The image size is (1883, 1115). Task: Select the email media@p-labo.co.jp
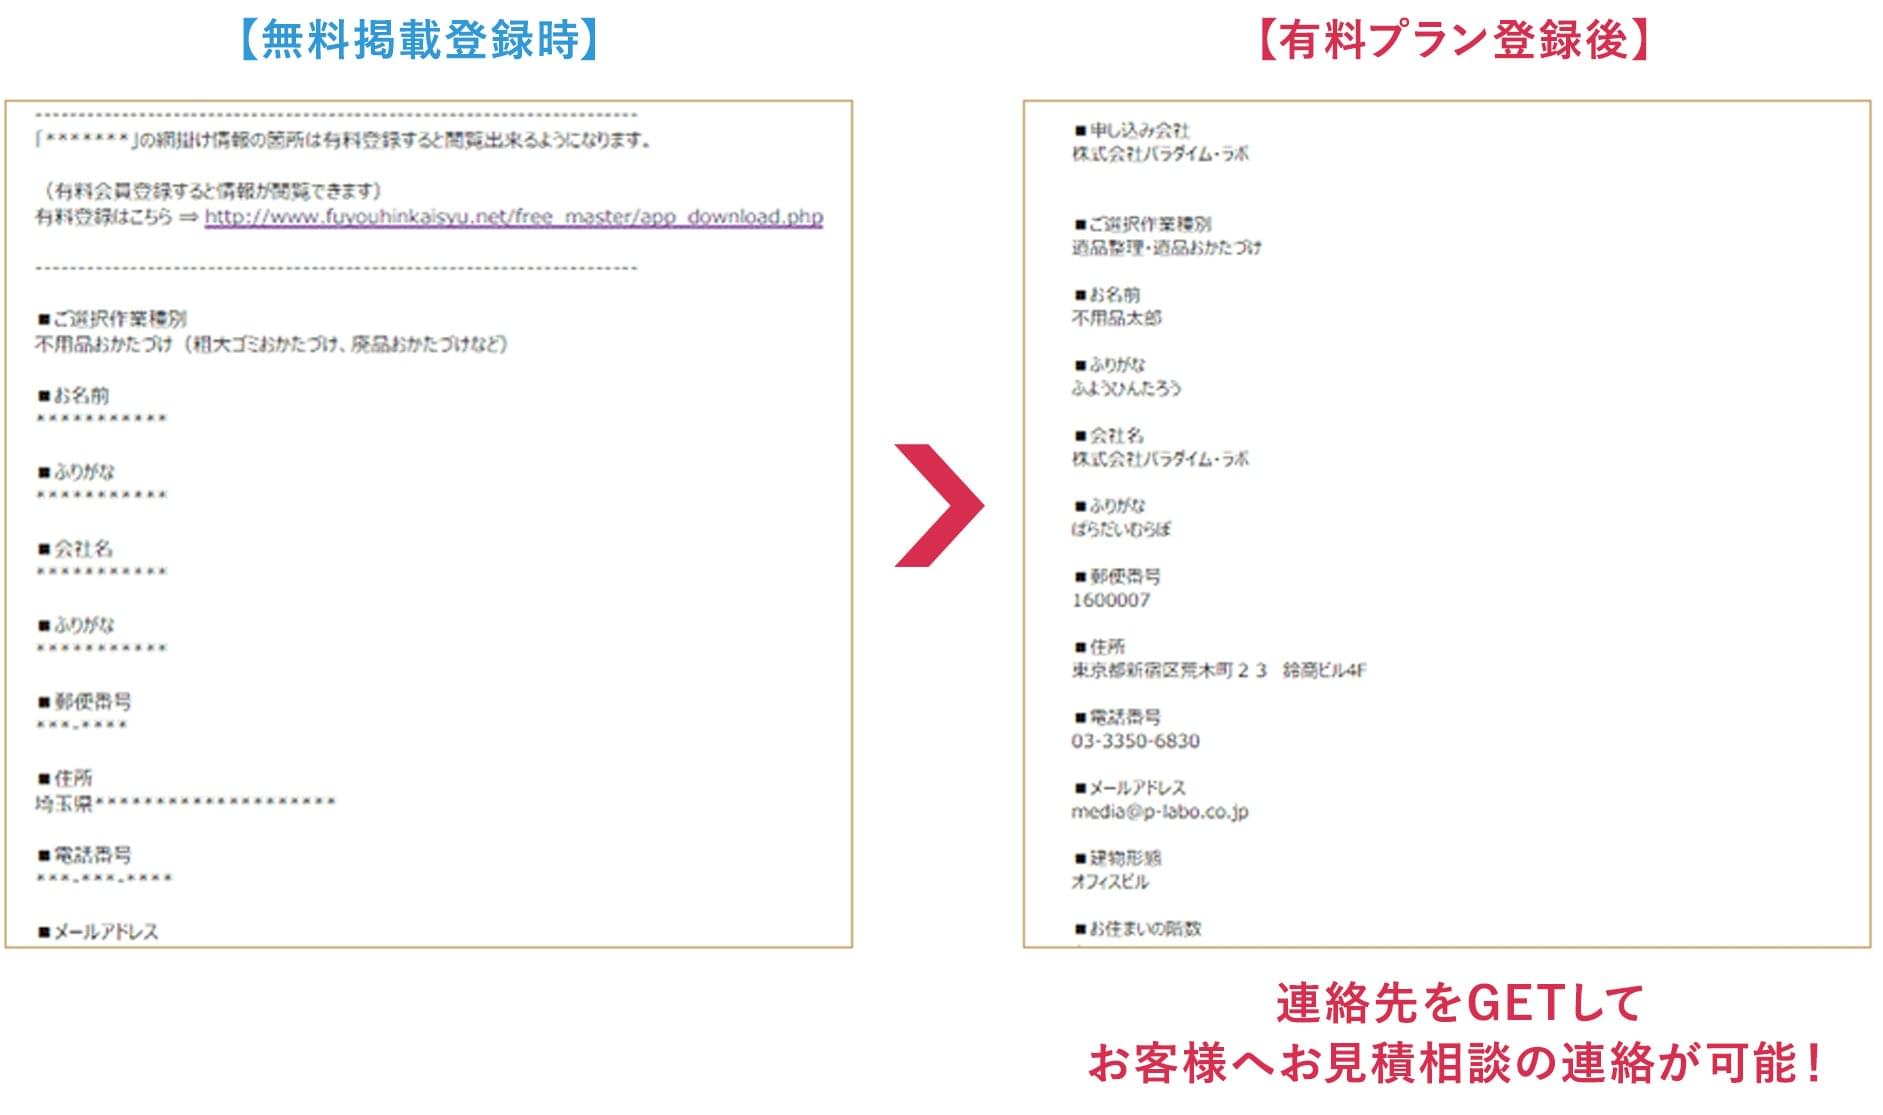(x=1160, y=812)
